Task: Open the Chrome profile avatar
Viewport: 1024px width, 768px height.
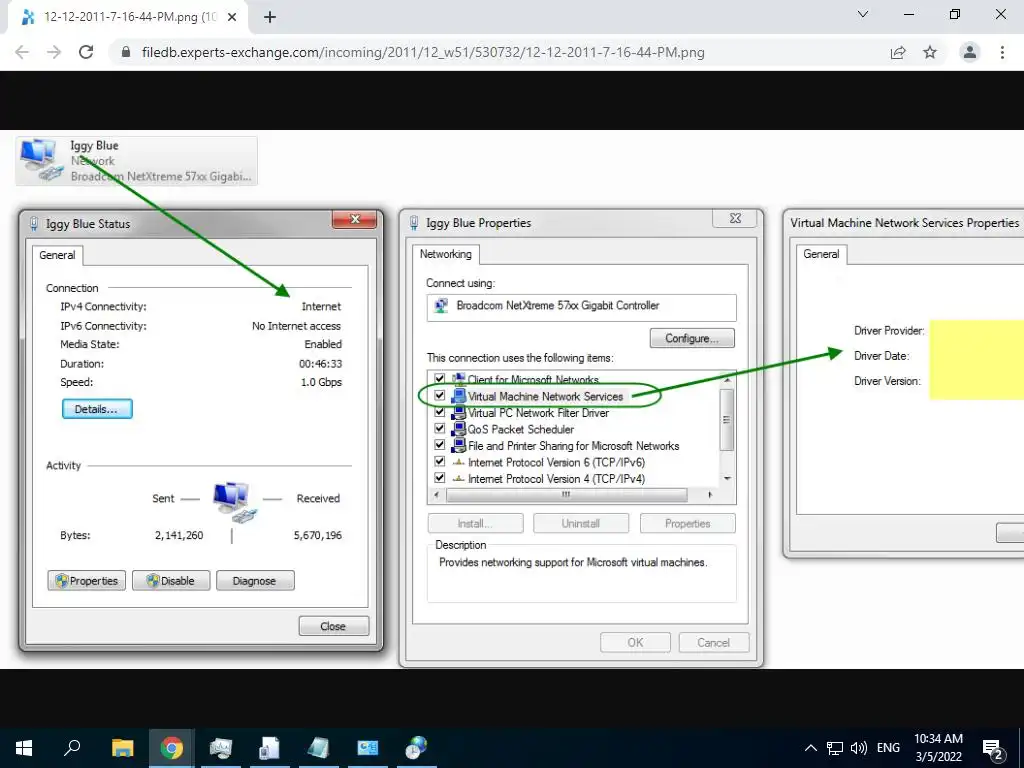Action: [x=970, y=52]
